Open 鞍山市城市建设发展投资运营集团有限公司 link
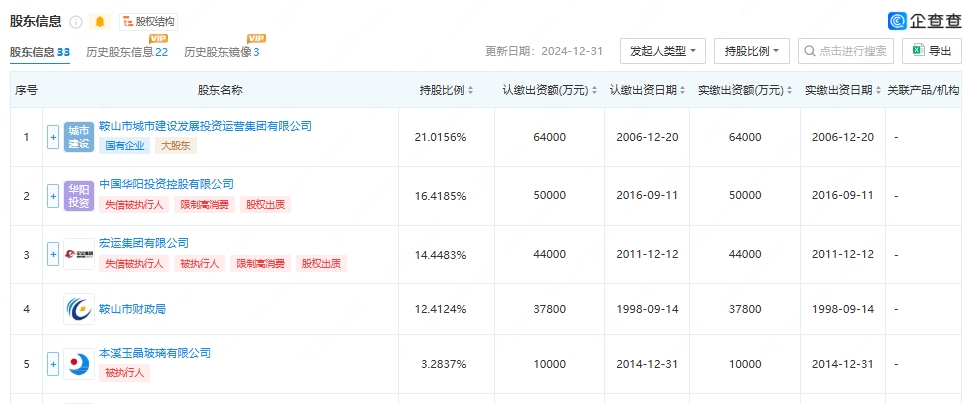970x404 pixels. 205,126
